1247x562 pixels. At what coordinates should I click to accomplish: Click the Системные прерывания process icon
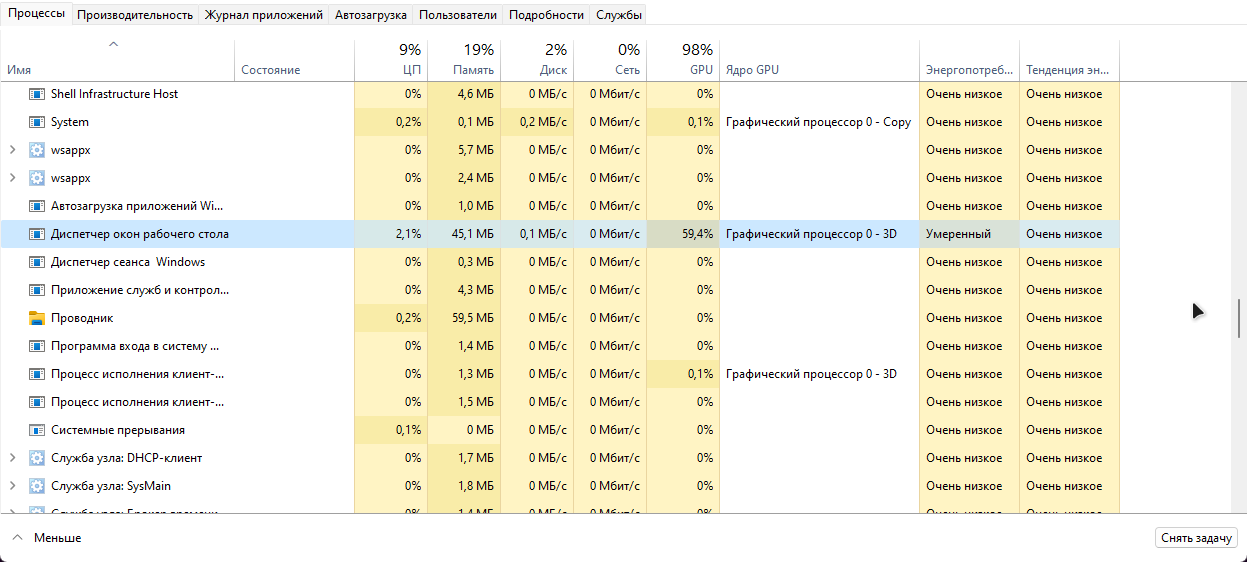click(x=37, y=430)
